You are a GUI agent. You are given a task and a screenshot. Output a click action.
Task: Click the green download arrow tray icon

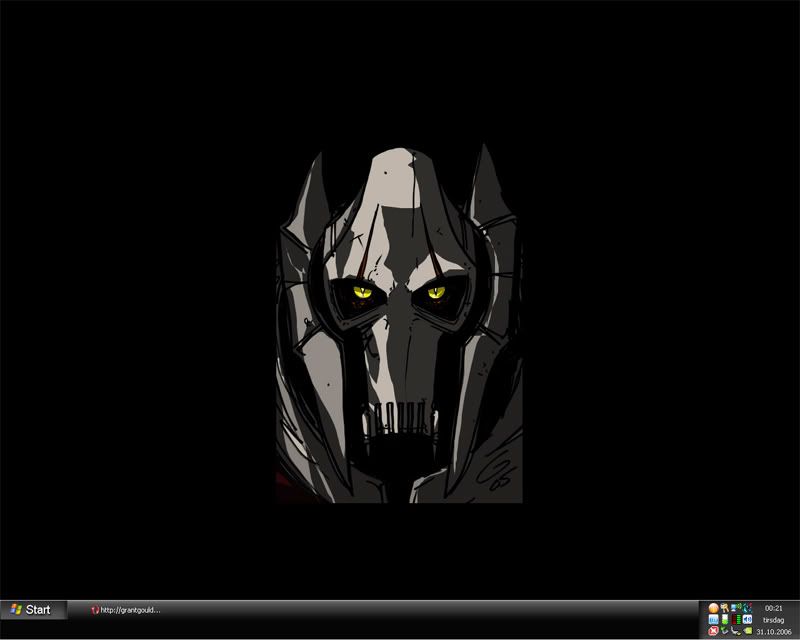point(724,620)
